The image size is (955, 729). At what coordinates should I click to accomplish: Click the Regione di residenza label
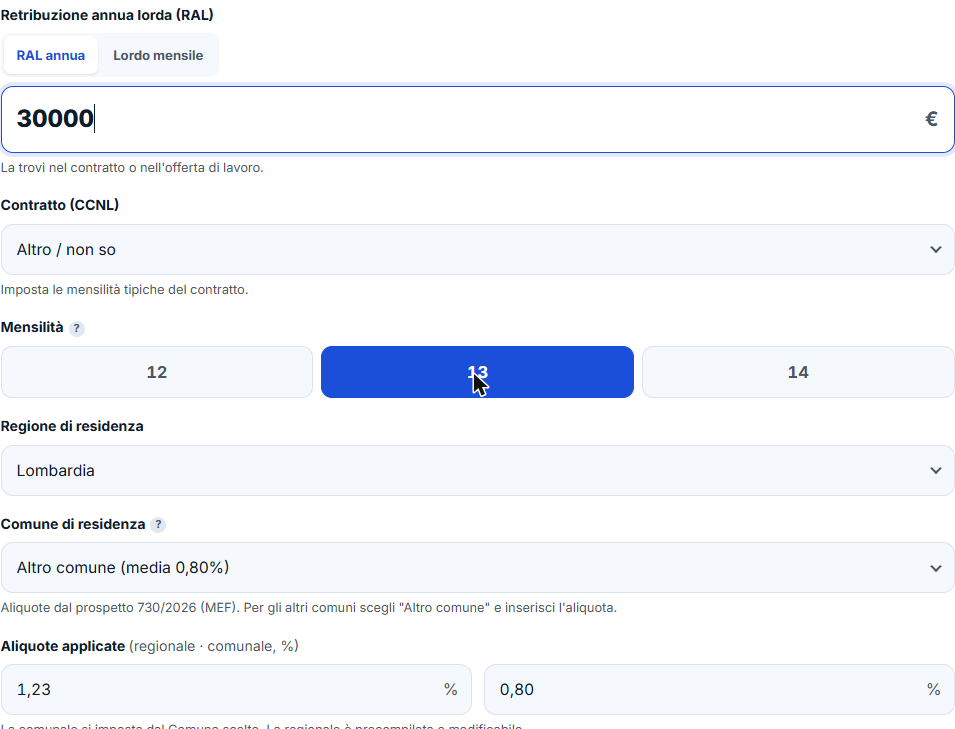[72, 426]
